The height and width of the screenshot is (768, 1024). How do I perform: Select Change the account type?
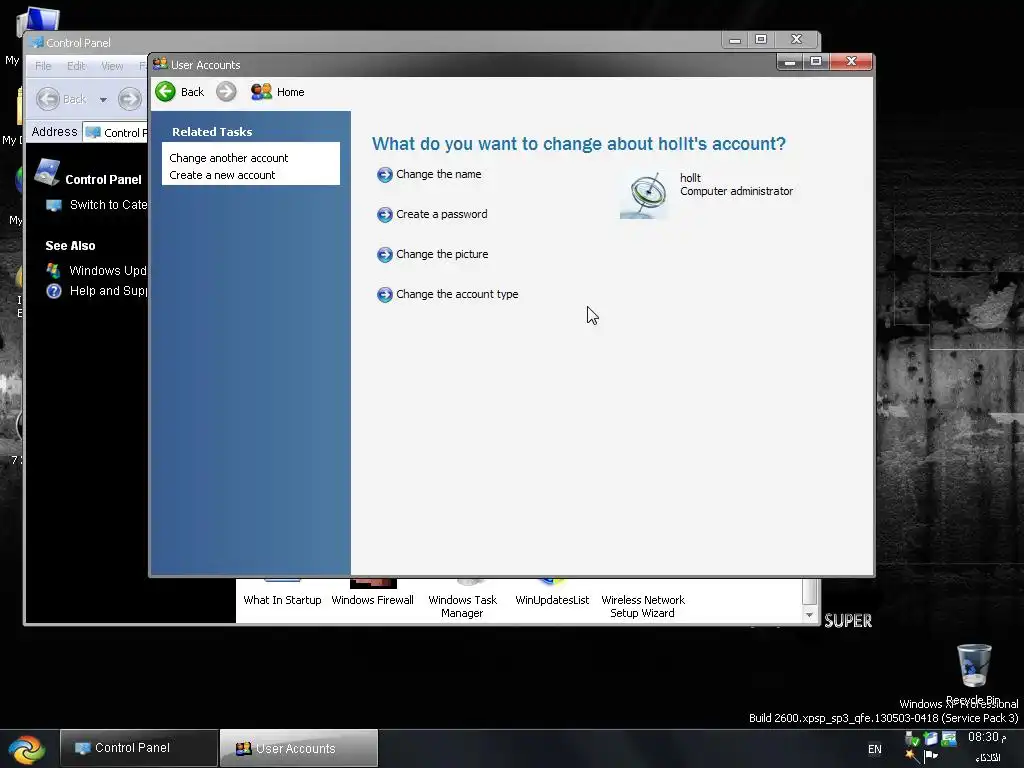[457, 294]
